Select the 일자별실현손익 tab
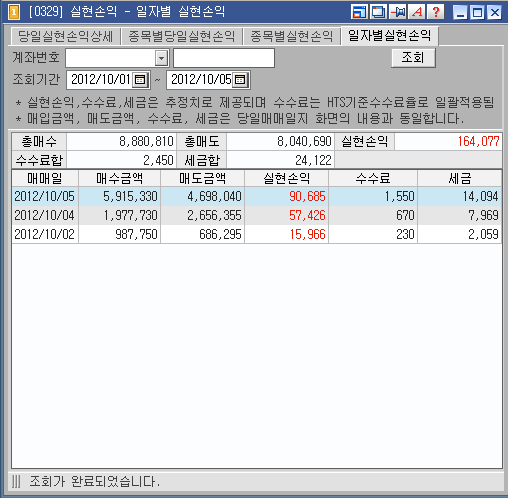 389,35
